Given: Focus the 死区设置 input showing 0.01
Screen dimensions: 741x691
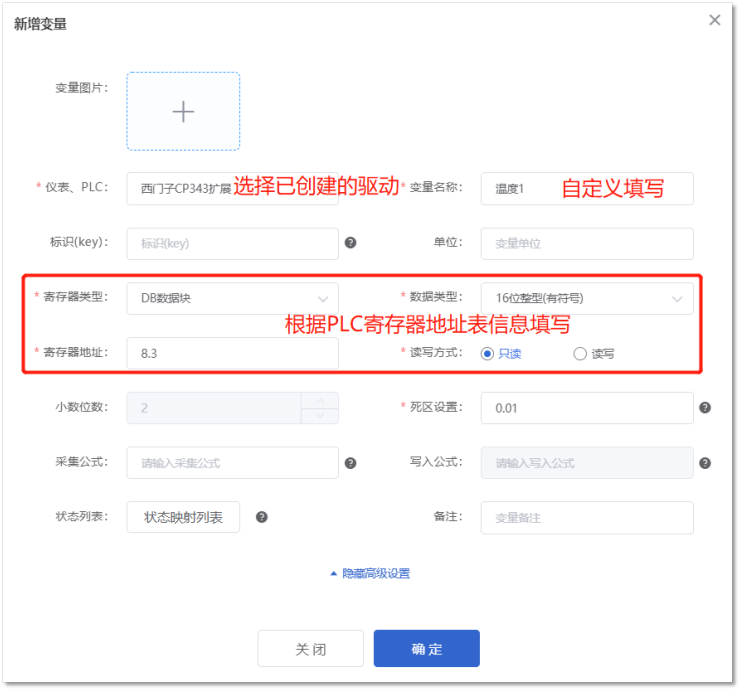Looking at the screenshot, I should [x=587, y=408].
